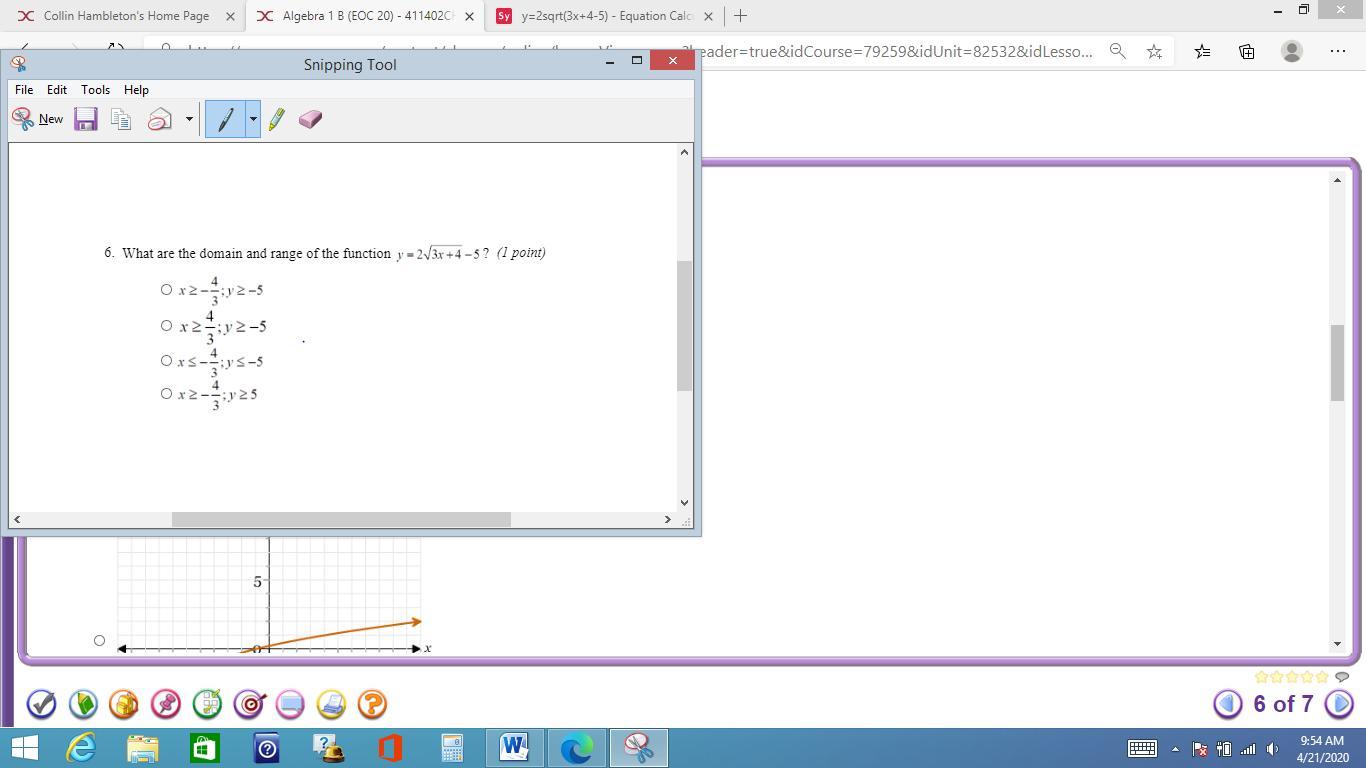Save the snip with the floppy icon

point(86,119)
